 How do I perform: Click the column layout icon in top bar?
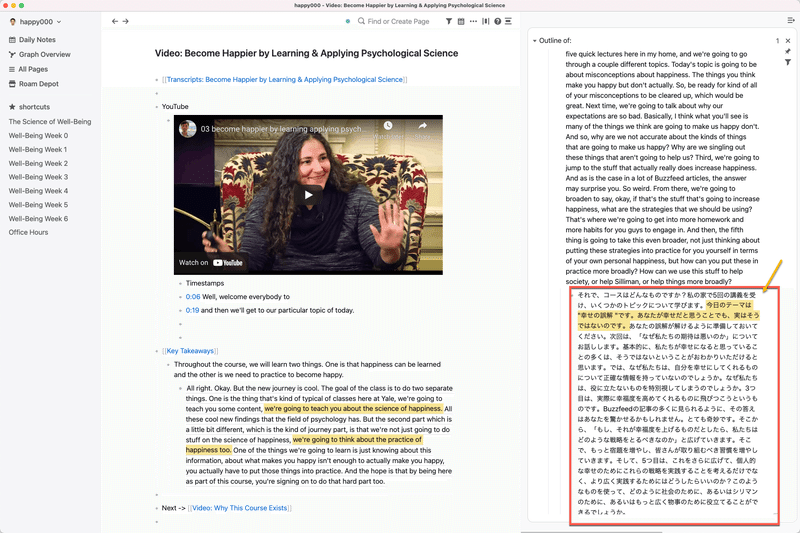[x=485, y=21]
